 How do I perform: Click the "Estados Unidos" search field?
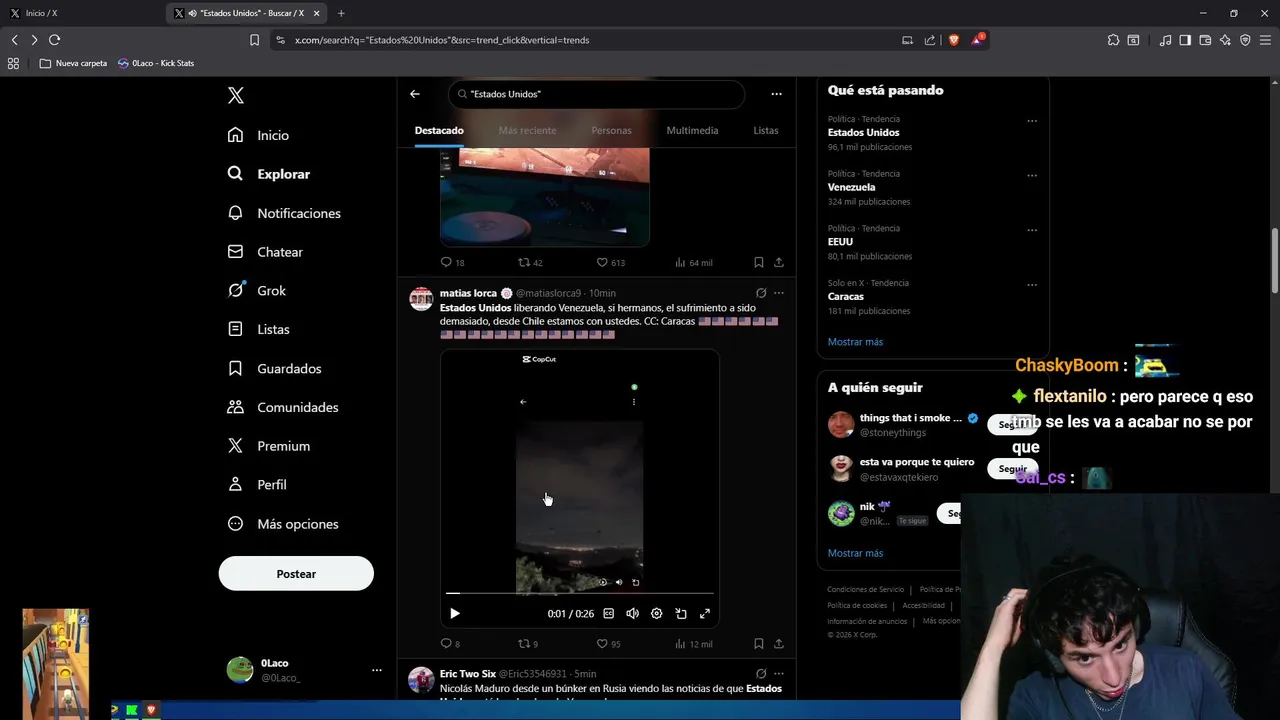point(596,94)
